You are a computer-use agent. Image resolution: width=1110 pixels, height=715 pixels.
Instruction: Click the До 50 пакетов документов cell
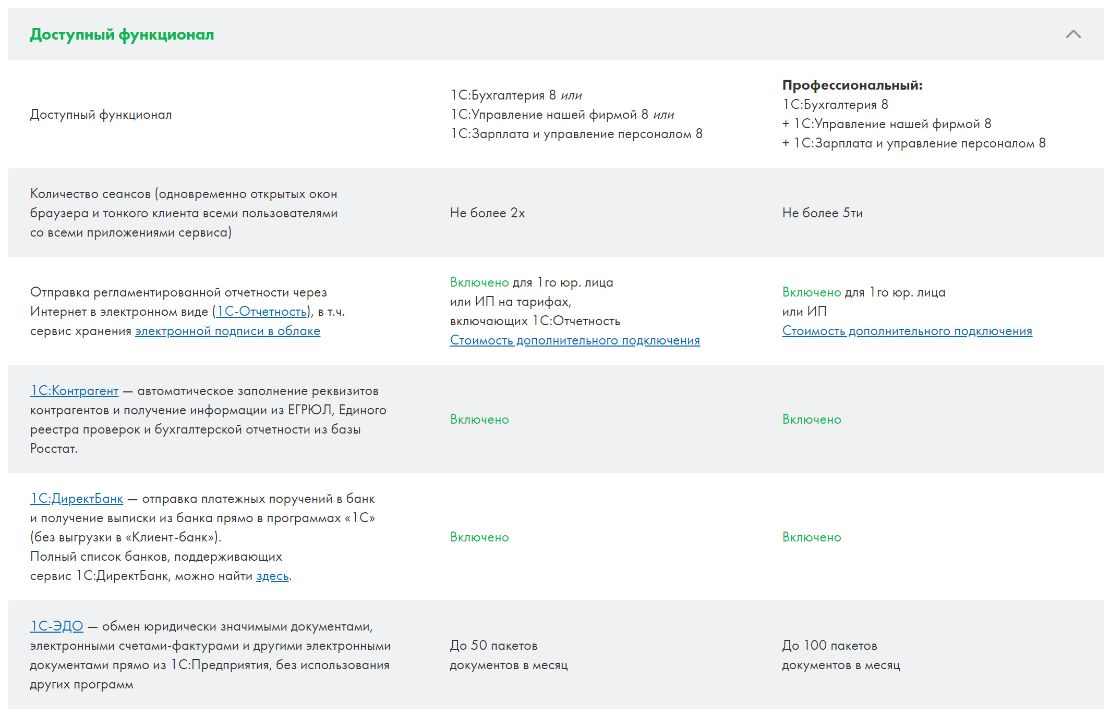point(508,655)
